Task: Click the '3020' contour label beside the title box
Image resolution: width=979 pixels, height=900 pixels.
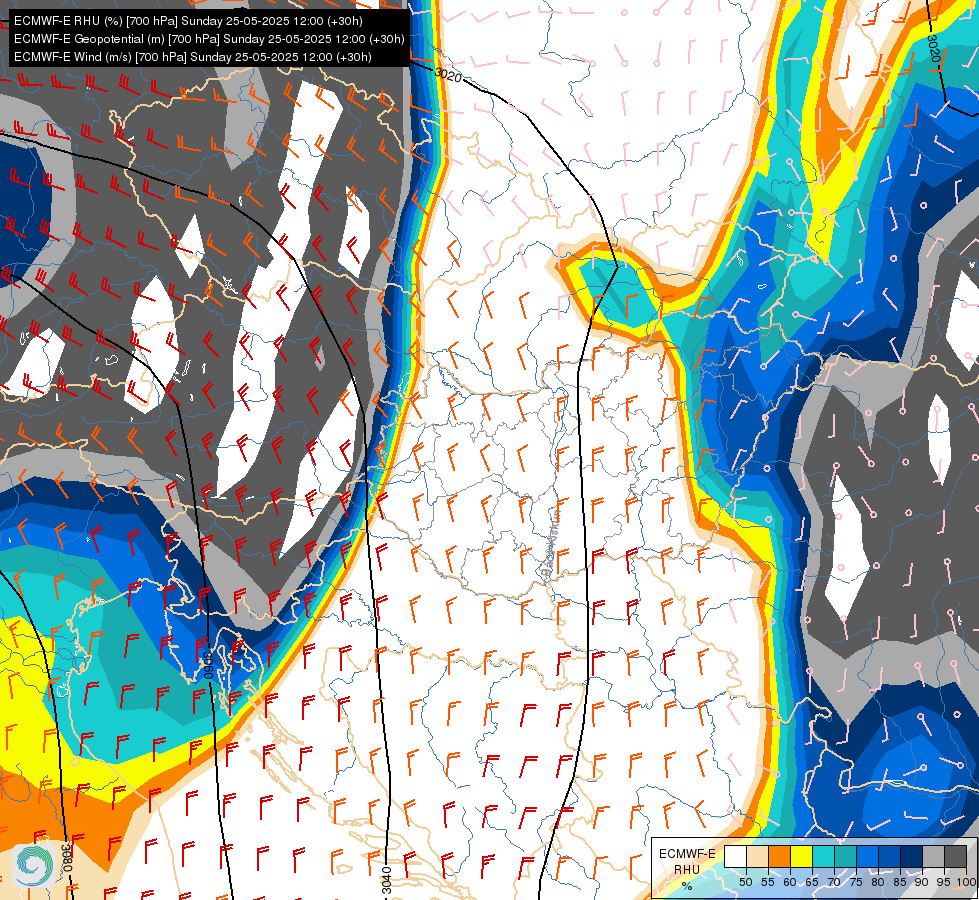Action: [448, 75]
